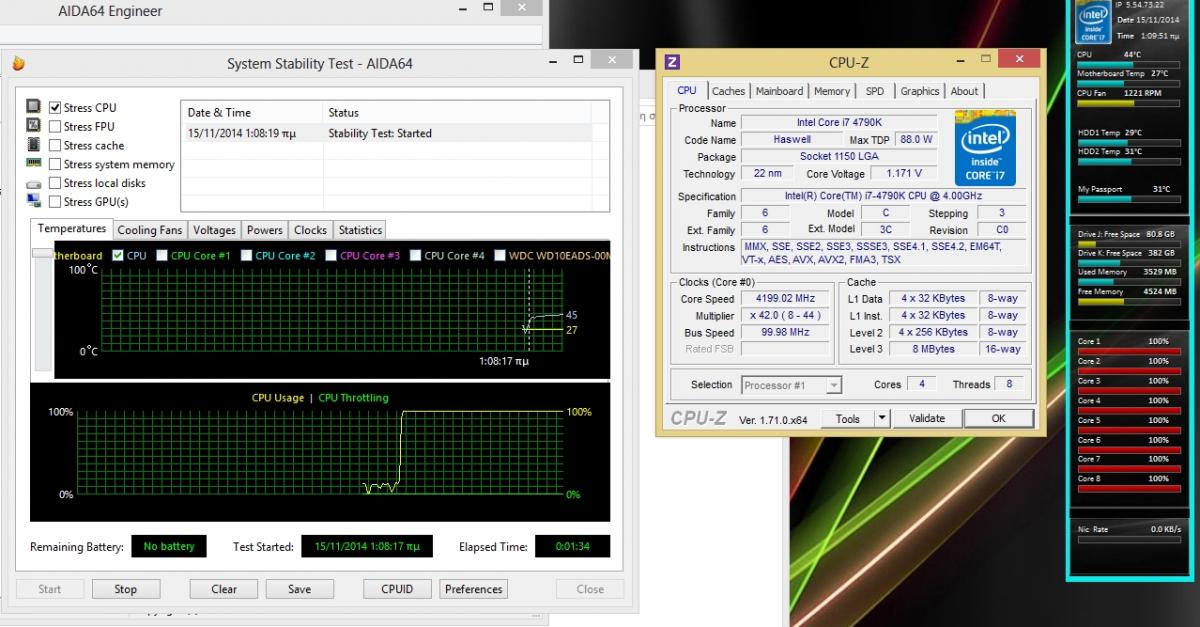Switch to the Cooling Fans tab
1200x627 pixels.
[x=151, y=230]
